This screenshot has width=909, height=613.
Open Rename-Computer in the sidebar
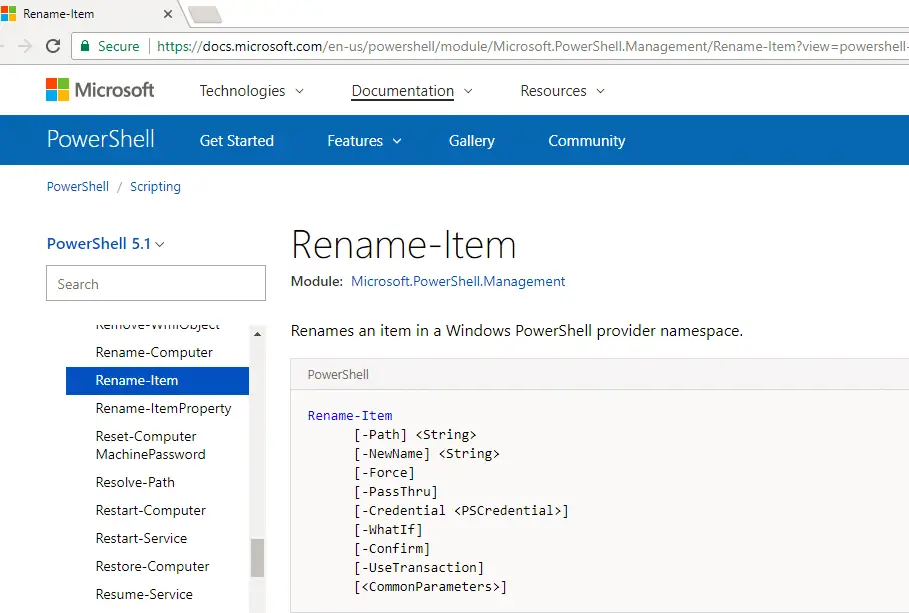click(x=154, y=353)
